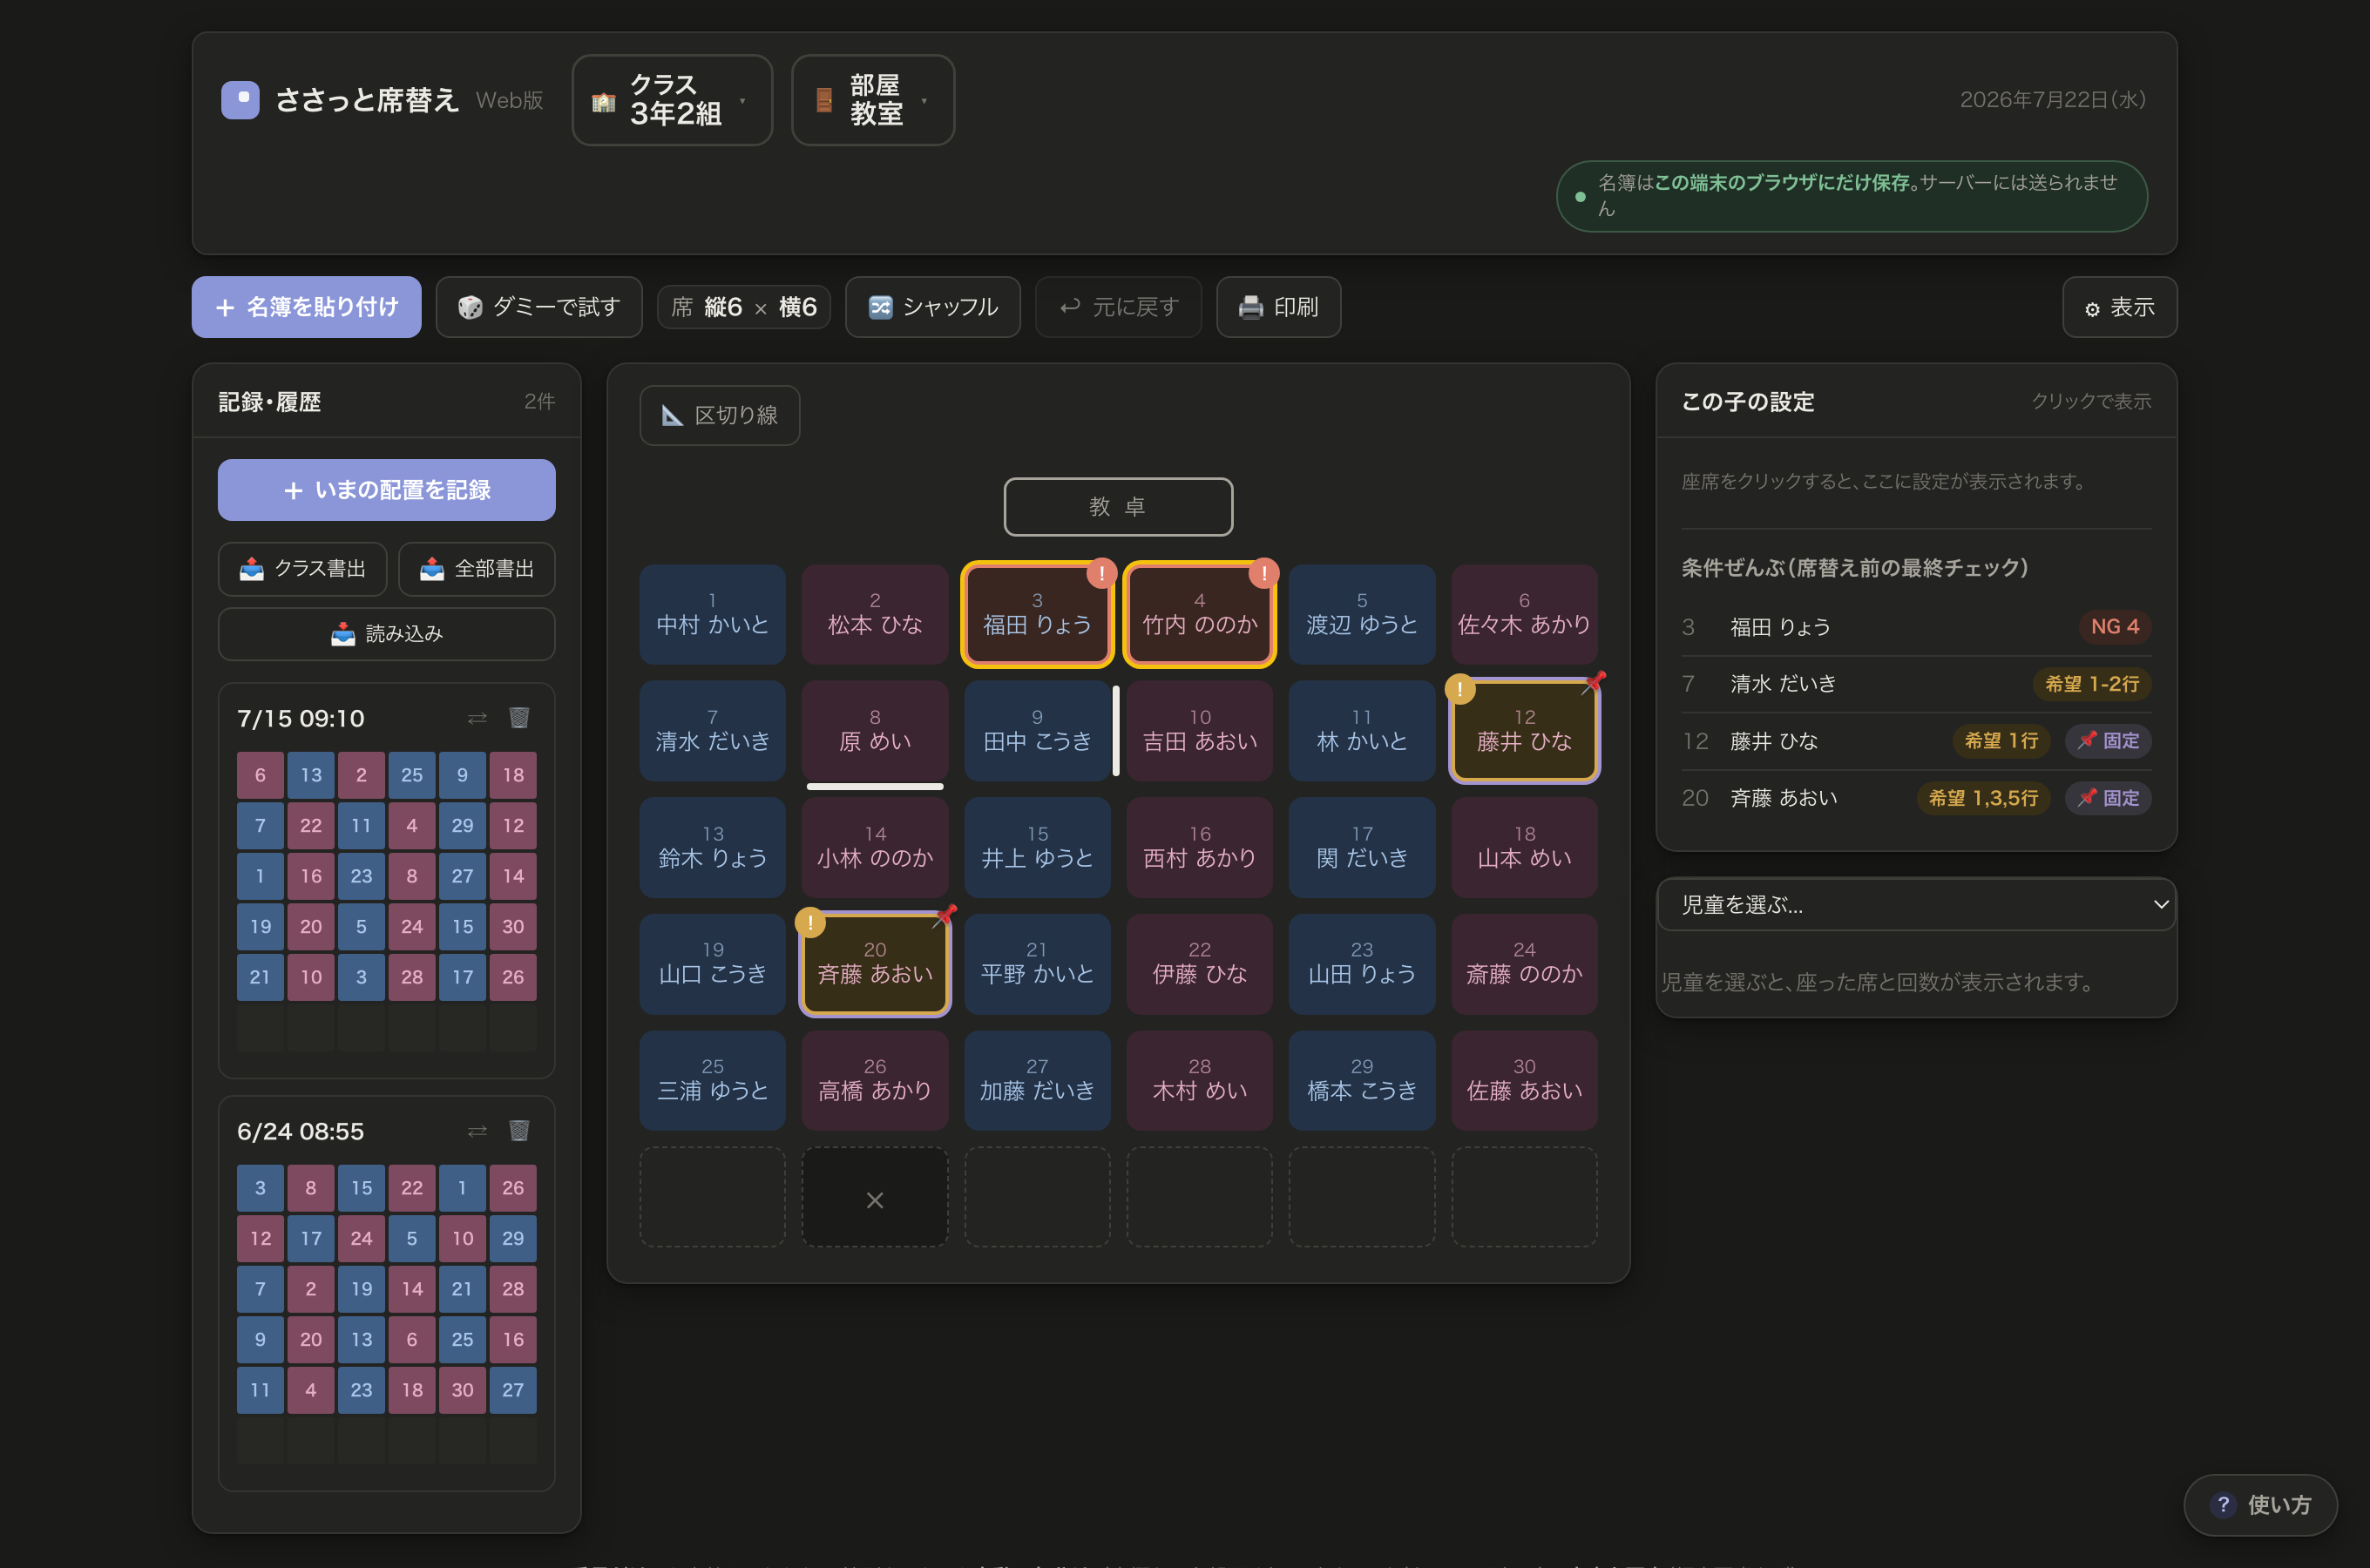Click the warning badge on seat 3 福田 りょう
Image resolution: width=2370 pixels, height=1568 pixels.
1101,573
